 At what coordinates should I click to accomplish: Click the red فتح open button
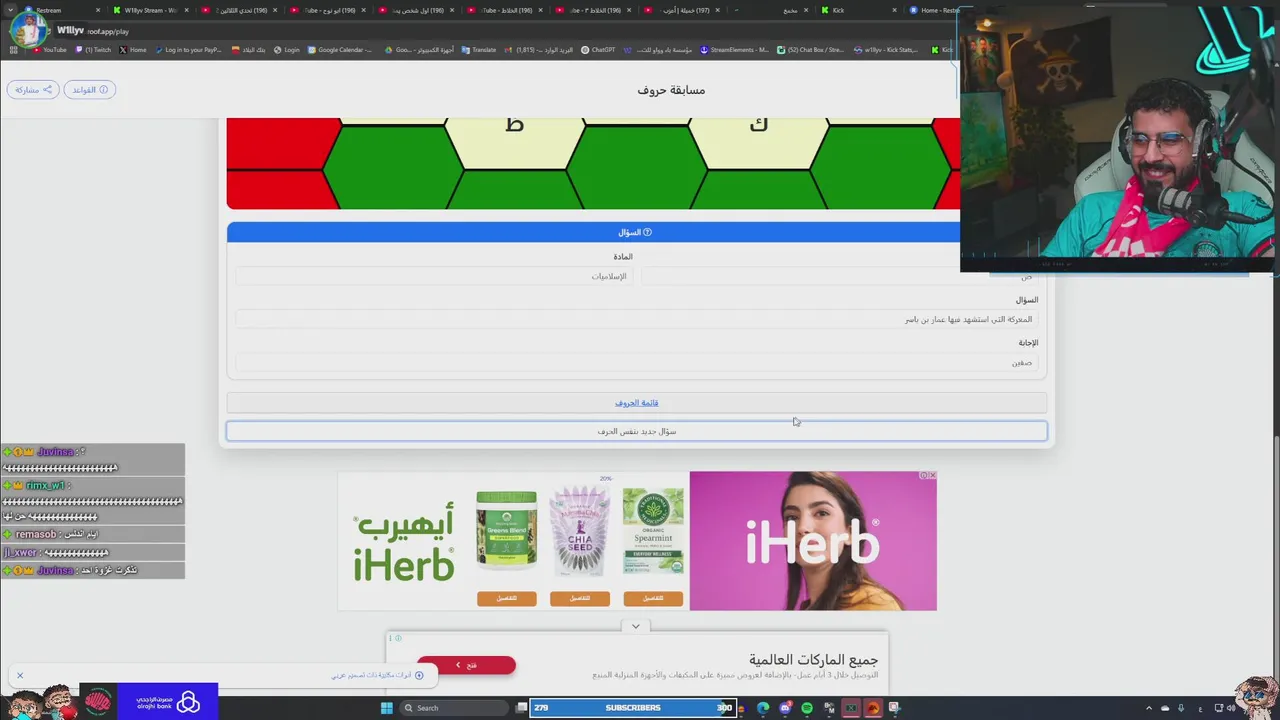tap(466, 665)
